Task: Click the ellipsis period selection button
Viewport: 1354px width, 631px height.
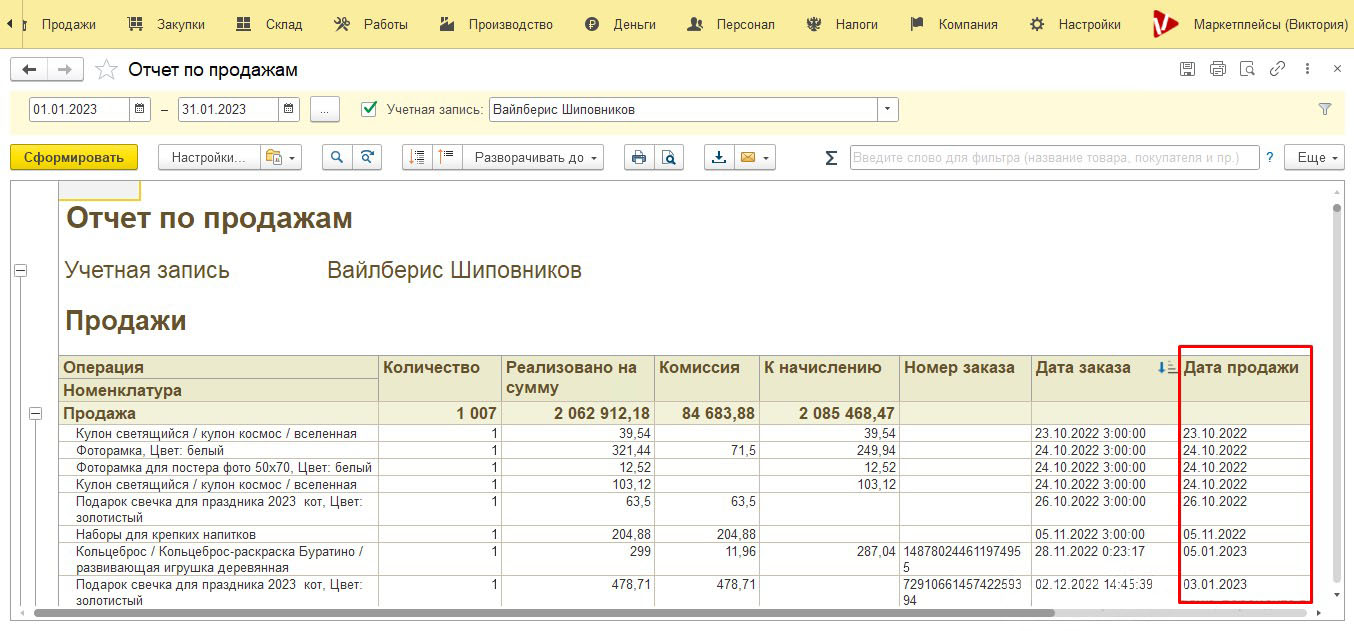Action: (x=325, y=109)
